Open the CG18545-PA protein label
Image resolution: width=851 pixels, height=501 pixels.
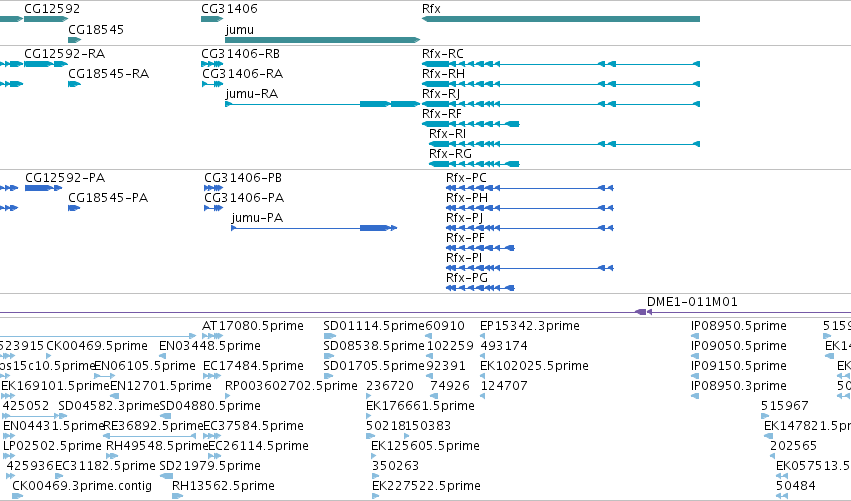click(108, 198)
